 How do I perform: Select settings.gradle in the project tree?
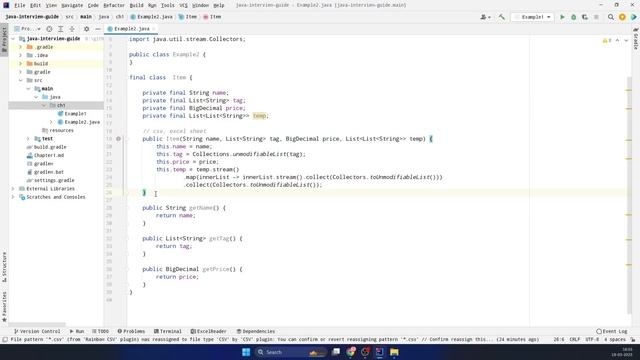[x=54, y=180]
